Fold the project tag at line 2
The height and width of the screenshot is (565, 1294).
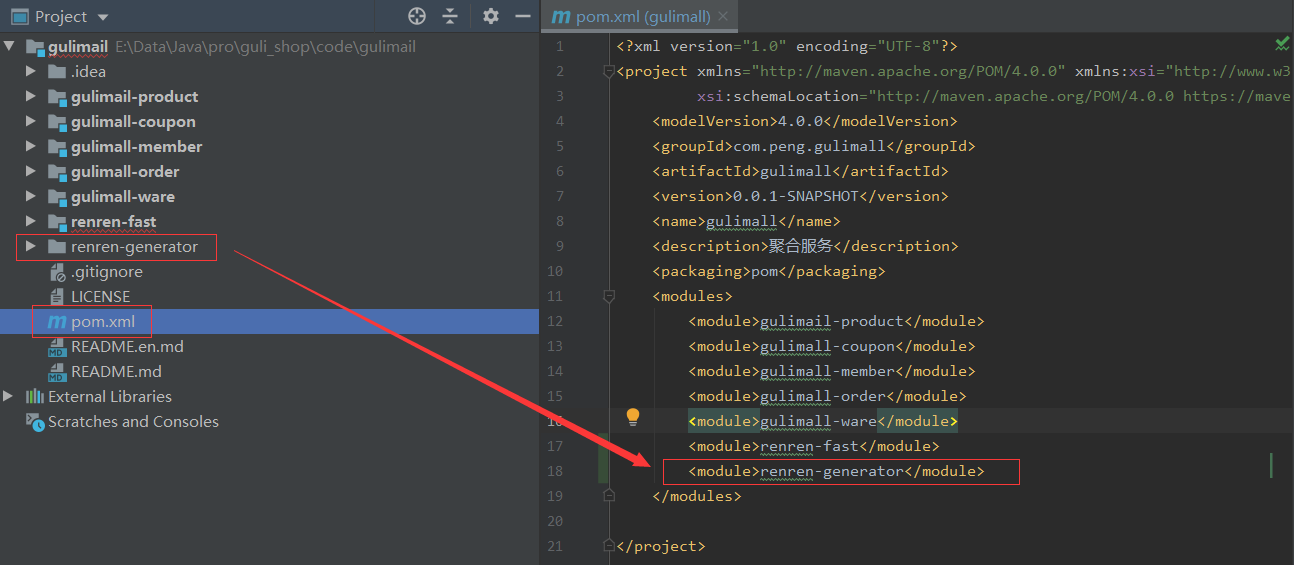[x=608, y=72]
